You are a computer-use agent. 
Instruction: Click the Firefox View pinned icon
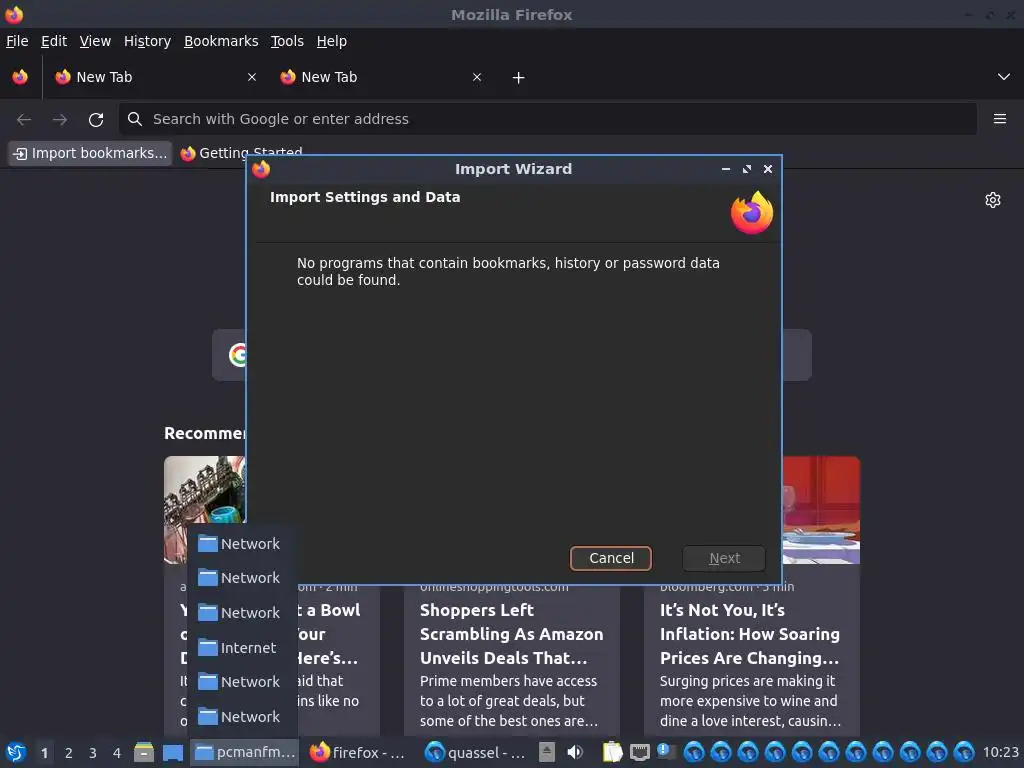click(x=20, y=77)
